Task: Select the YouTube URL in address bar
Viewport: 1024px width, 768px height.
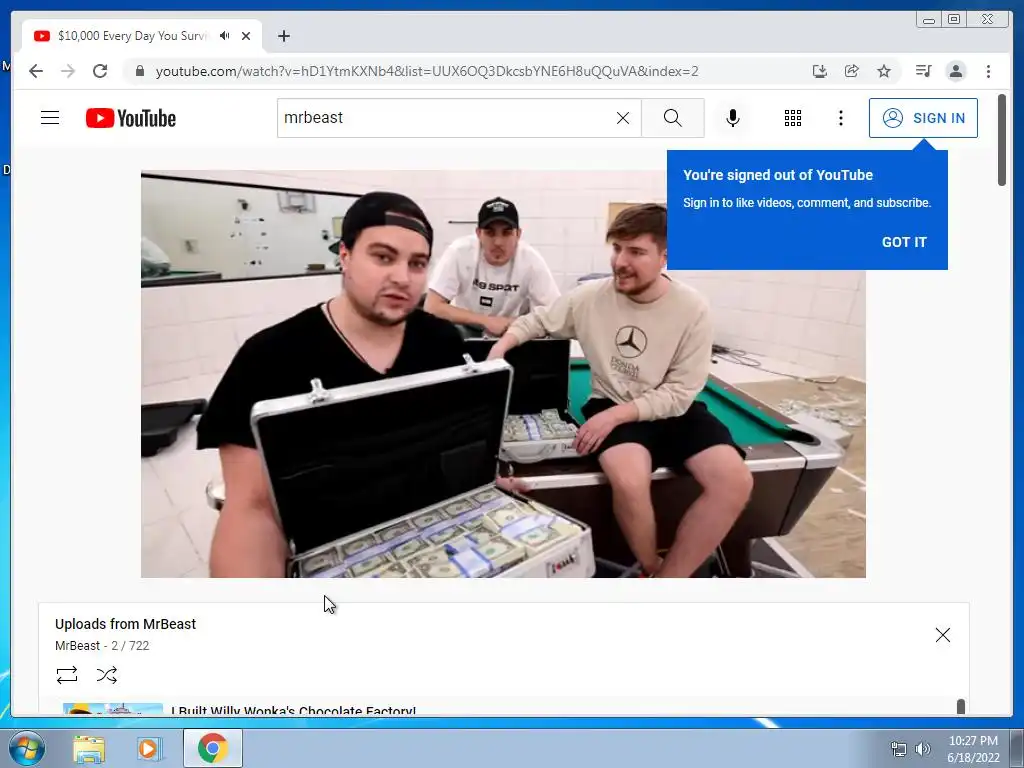Action: (x=426, y=71)
